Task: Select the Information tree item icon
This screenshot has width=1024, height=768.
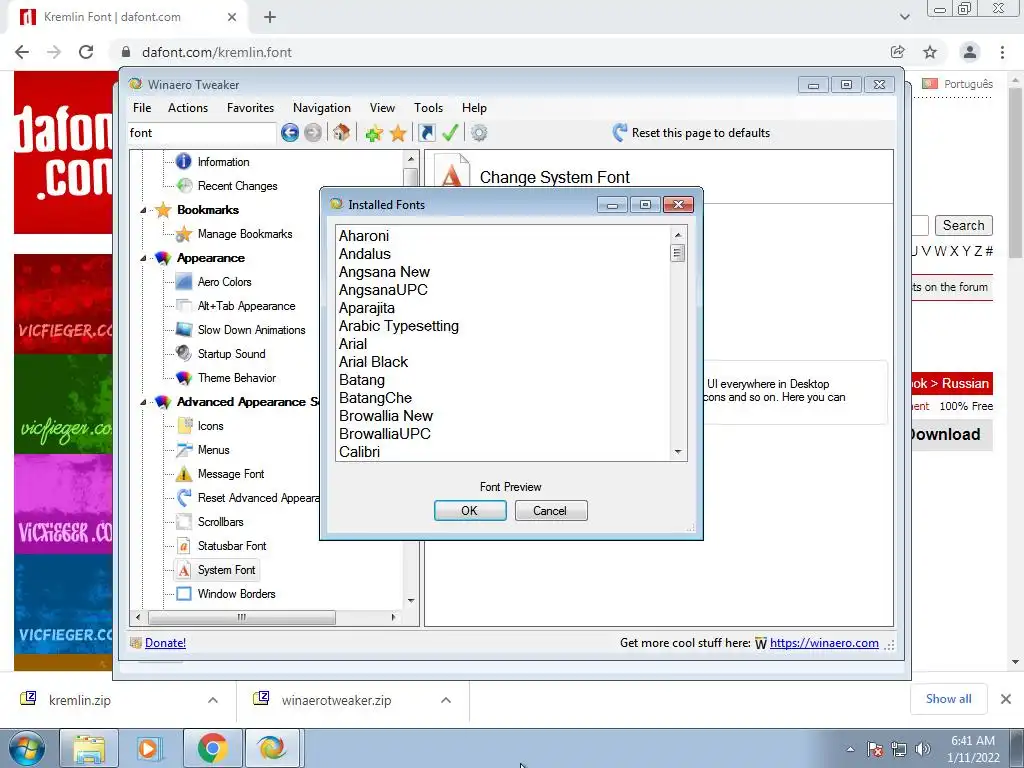Action: (184, 161)
